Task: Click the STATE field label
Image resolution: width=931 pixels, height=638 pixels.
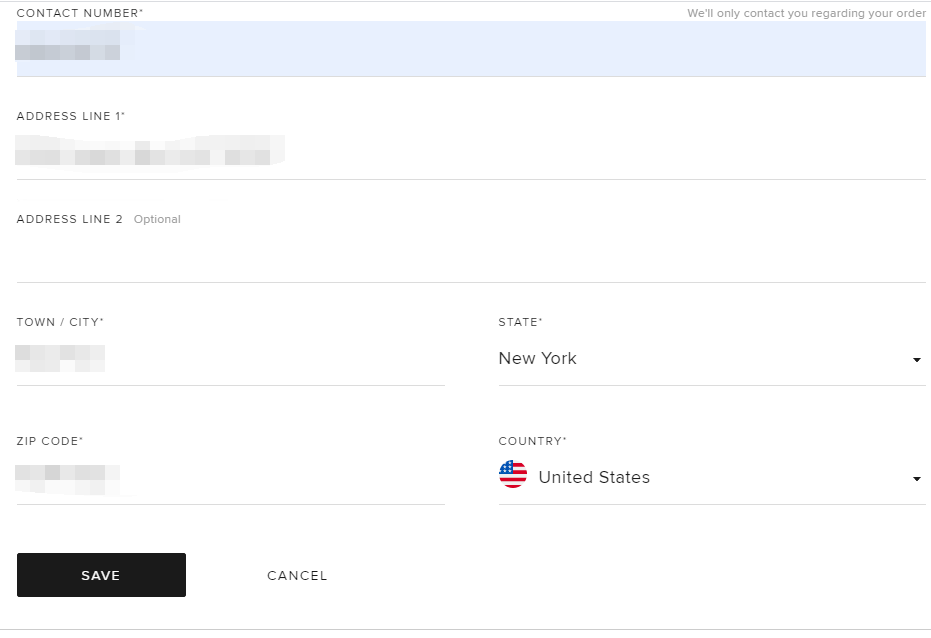Action: point(520,322)
